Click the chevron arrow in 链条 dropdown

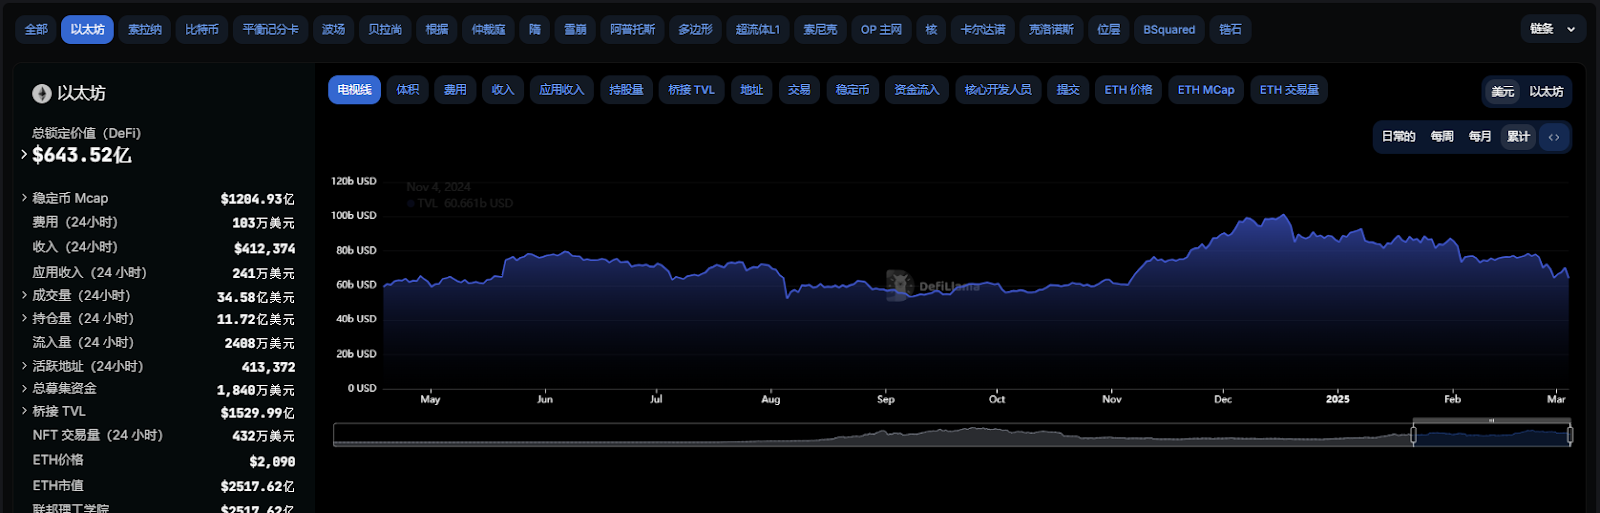(1571, 30)
